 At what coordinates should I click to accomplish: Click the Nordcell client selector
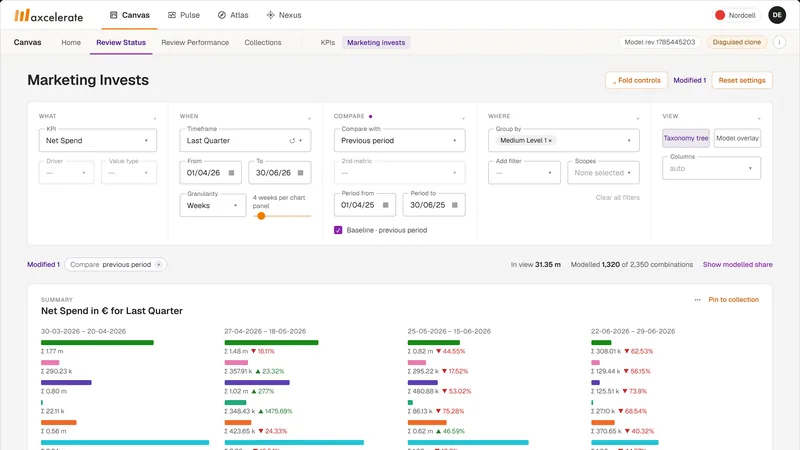(x=735, y=15)
